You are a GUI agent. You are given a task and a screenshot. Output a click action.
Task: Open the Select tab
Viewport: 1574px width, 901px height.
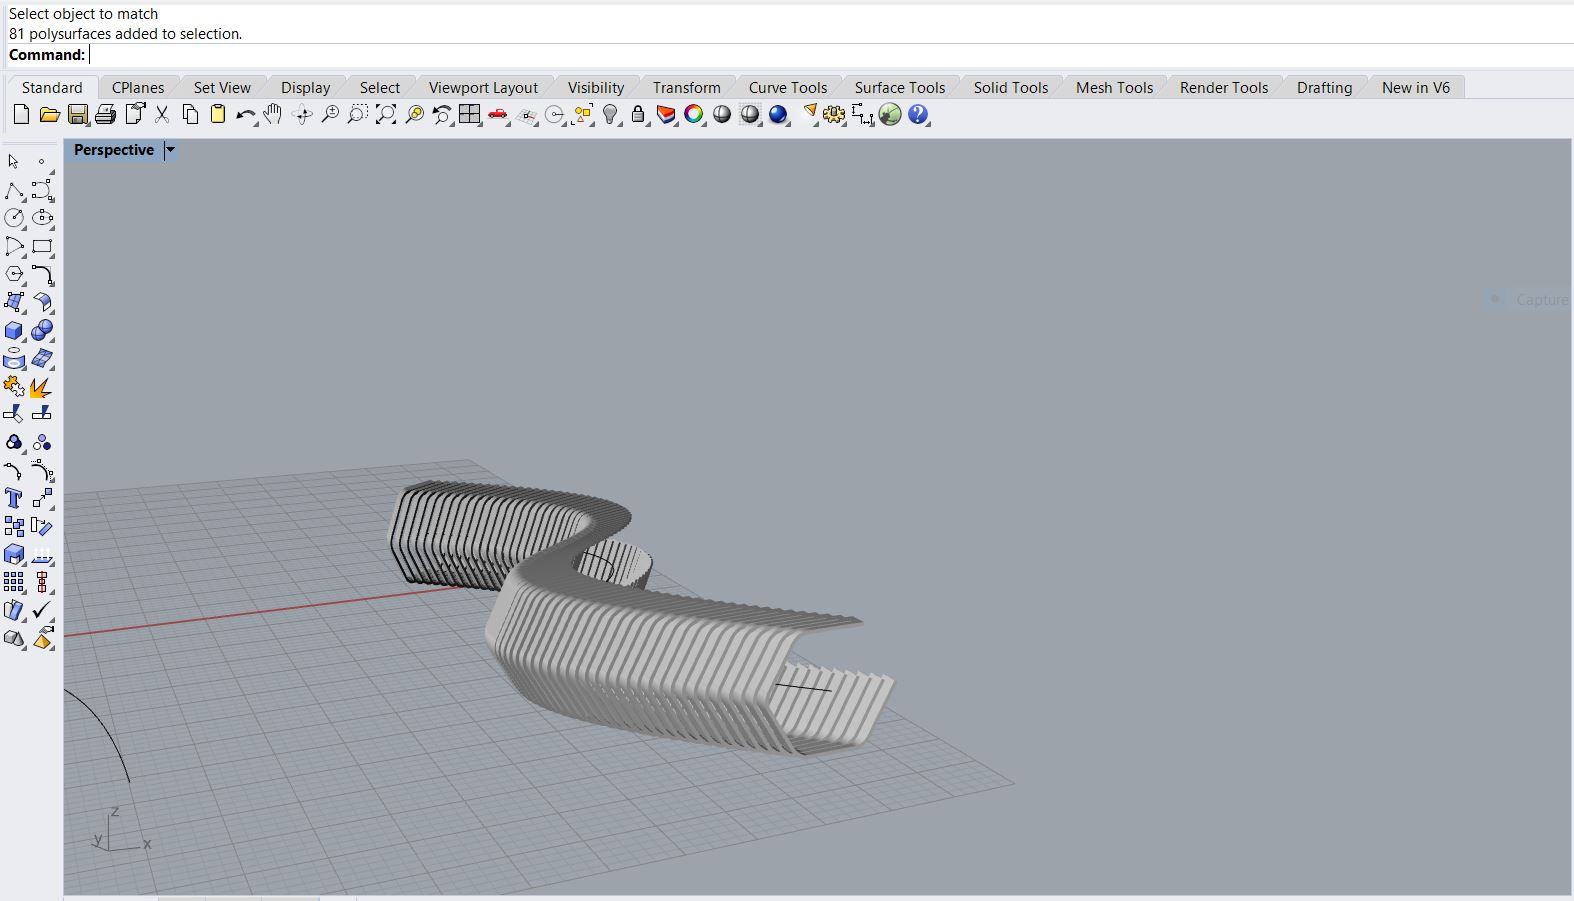tap(380, 87)
